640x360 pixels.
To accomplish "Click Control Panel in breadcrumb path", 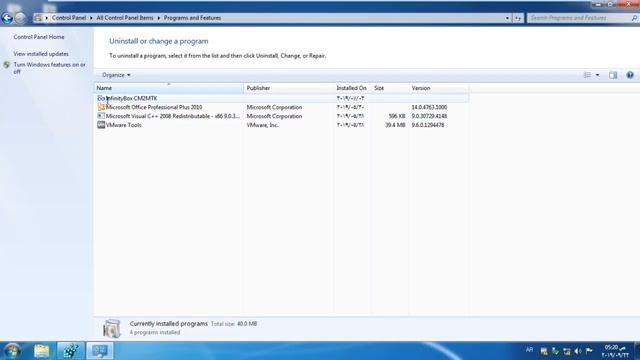I will point(69,18).
